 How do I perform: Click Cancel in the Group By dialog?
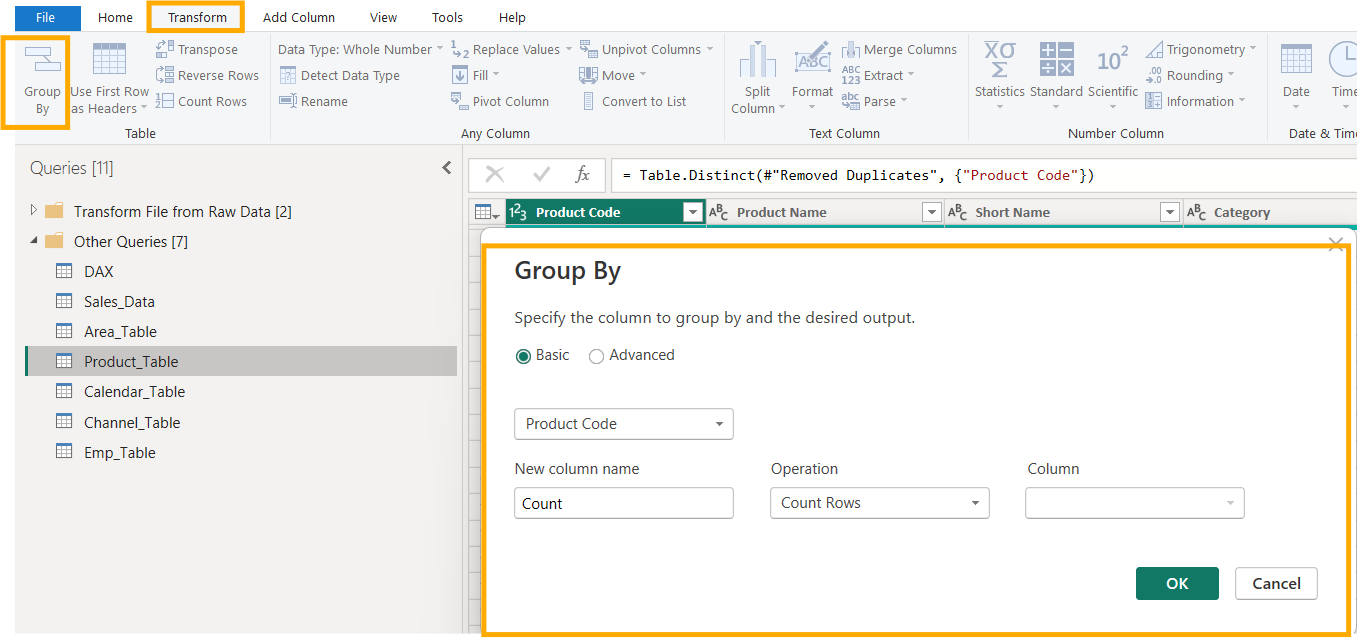pos(1276,584)
